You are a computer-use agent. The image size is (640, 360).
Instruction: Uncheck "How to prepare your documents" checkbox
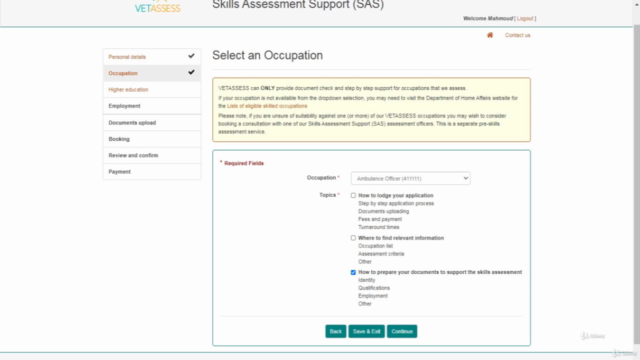coord(353,272)
